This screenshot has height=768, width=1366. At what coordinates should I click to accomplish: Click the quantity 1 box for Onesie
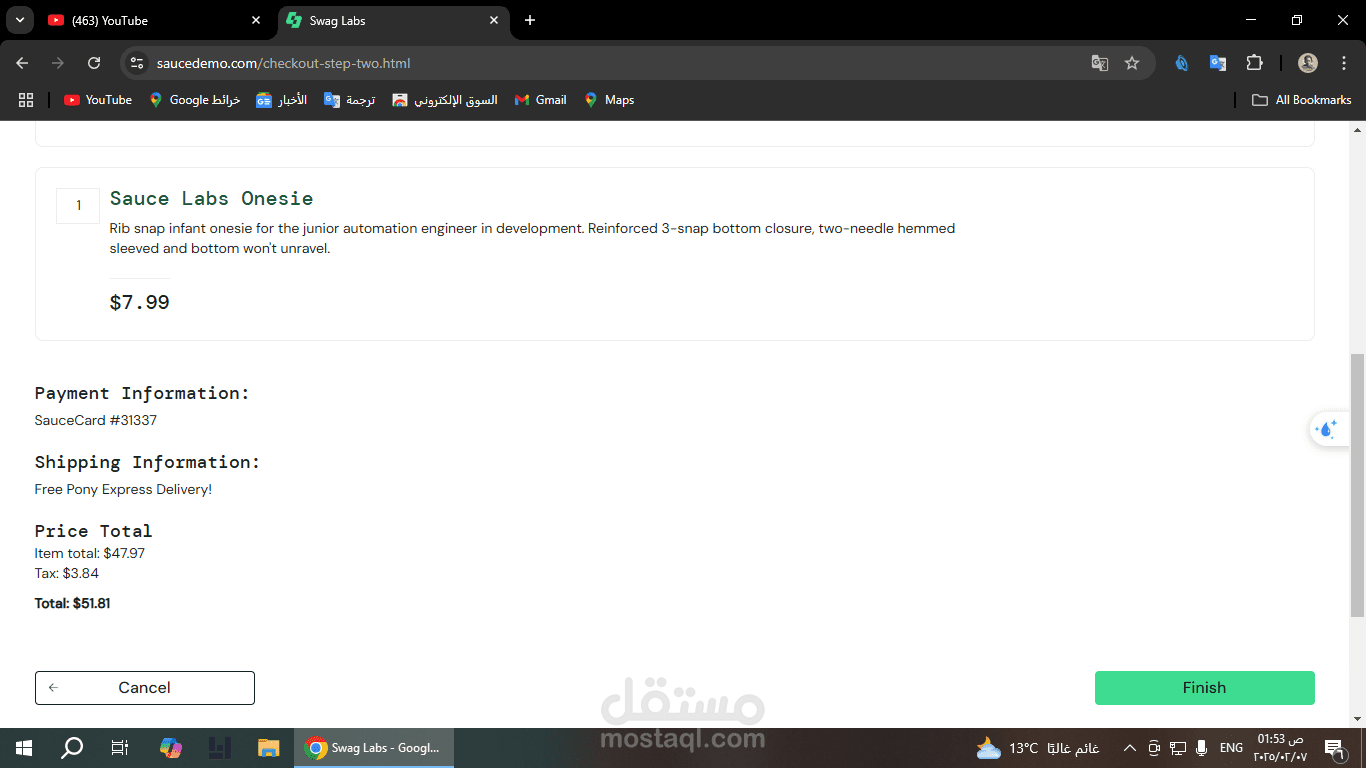point(78,206)
